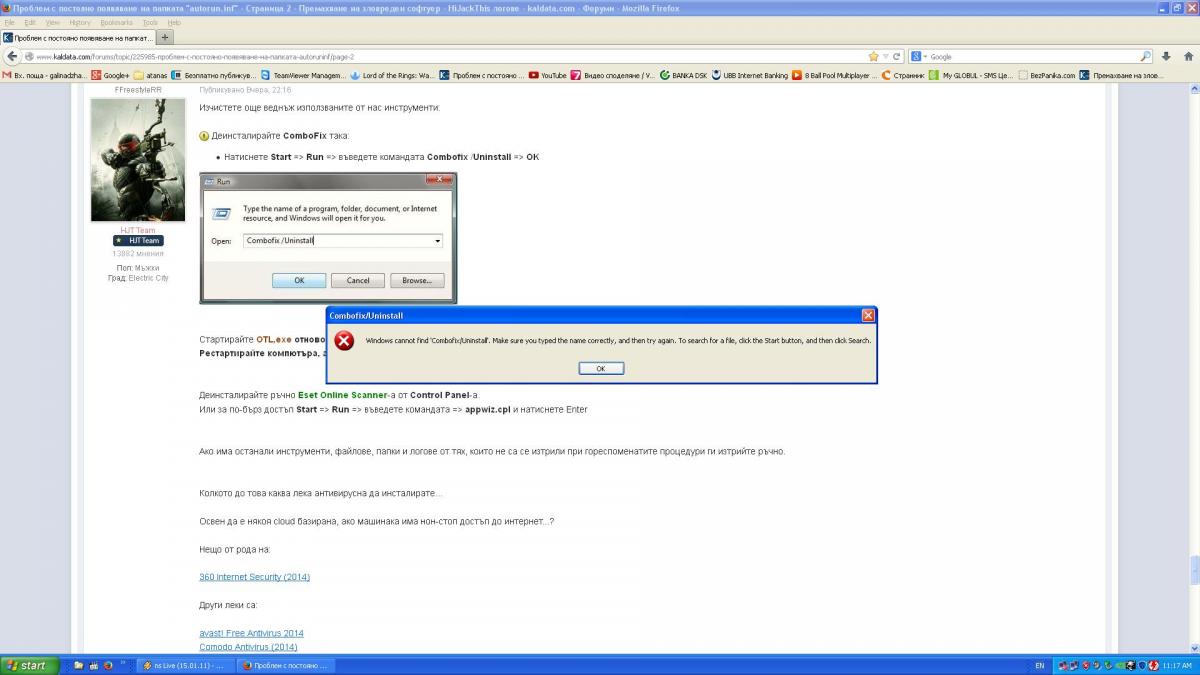Open the Google search engine dropdown

click(x=919, y=57)
